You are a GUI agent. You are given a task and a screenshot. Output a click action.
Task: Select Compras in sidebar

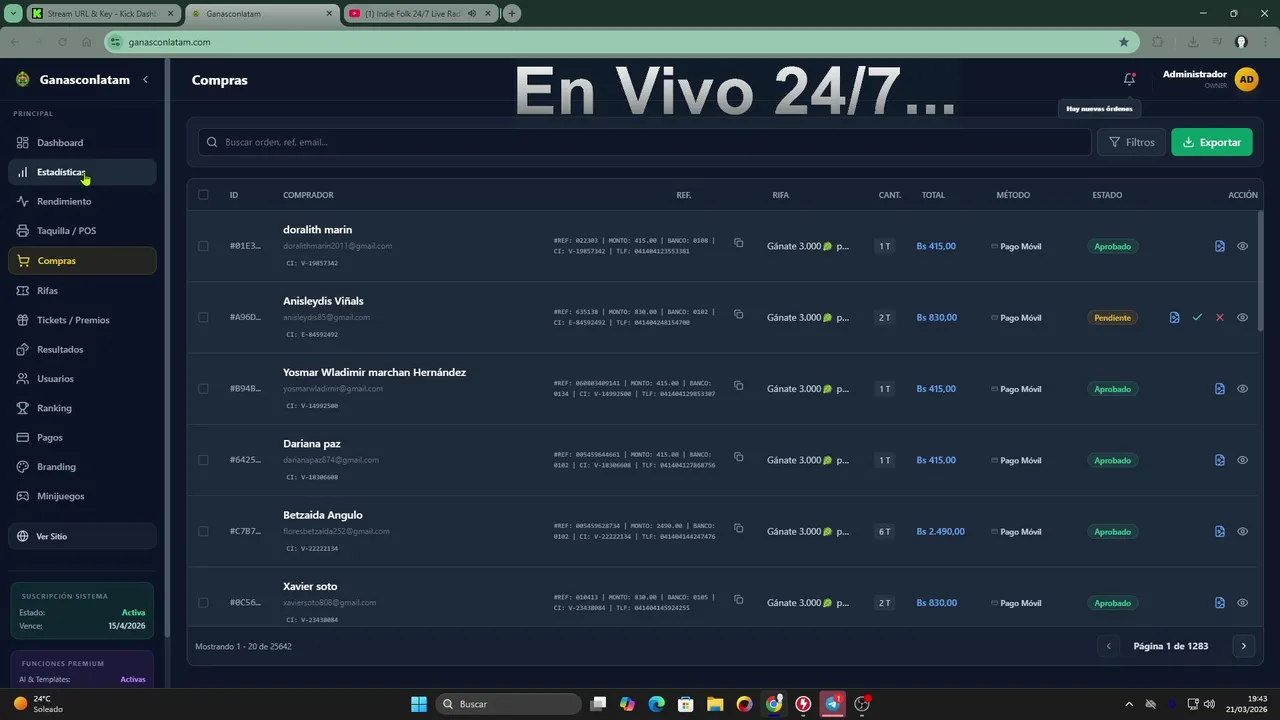pyautogui.click(x=82, y=261)
